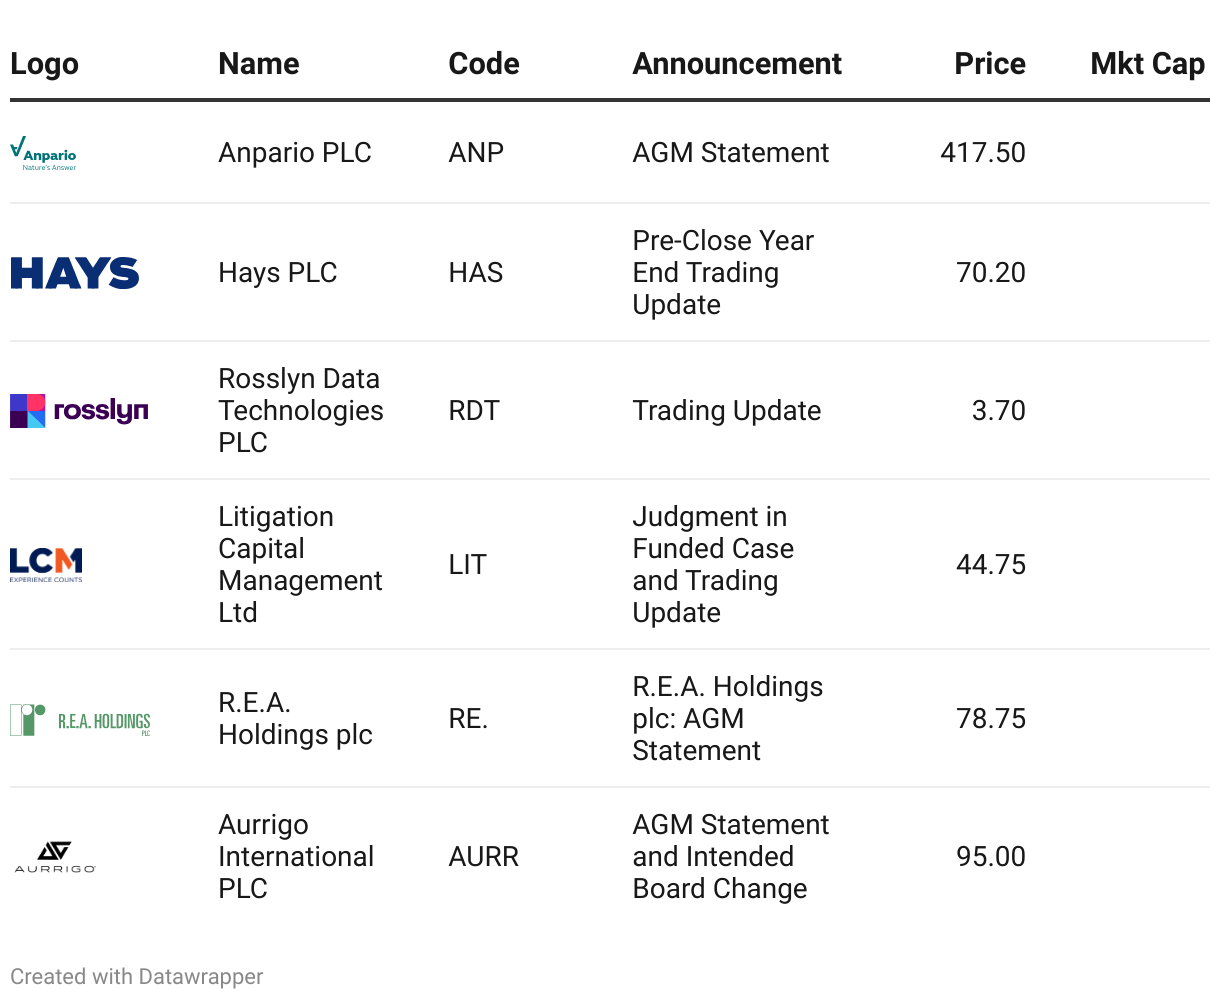Image resolution: width=1220 pixels, height=1000 pixels.
Task: Click the Anpario logo
Action: tap(43, 153)
